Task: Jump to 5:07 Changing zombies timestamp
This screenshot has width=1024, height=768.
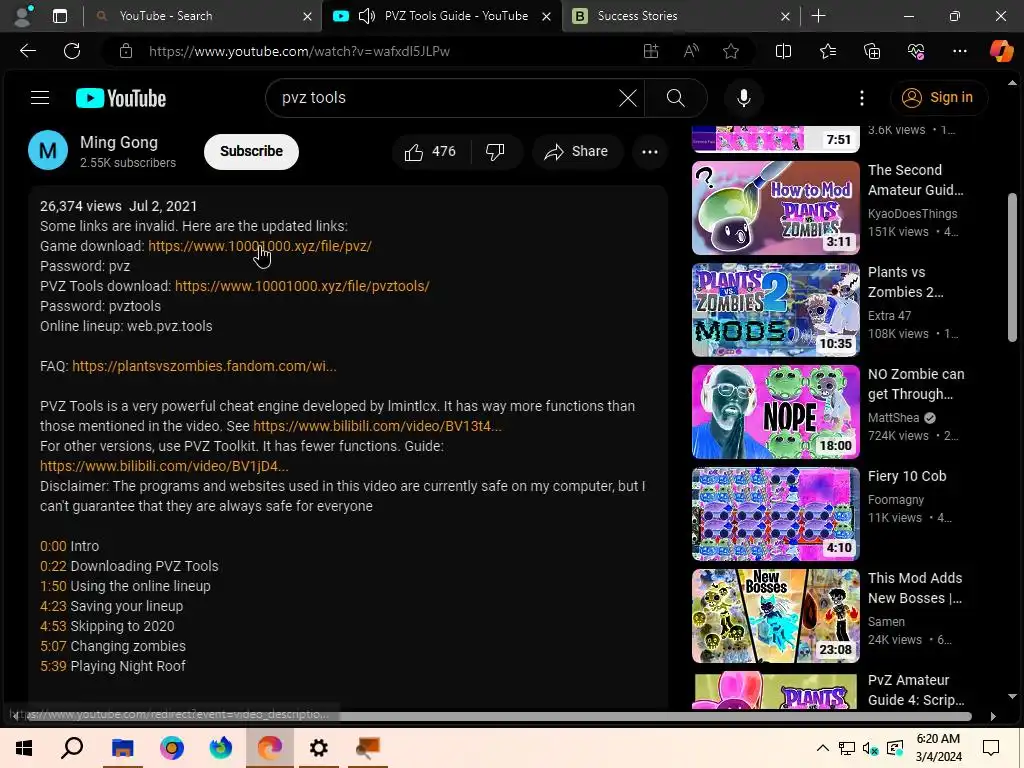Action: 53,647
